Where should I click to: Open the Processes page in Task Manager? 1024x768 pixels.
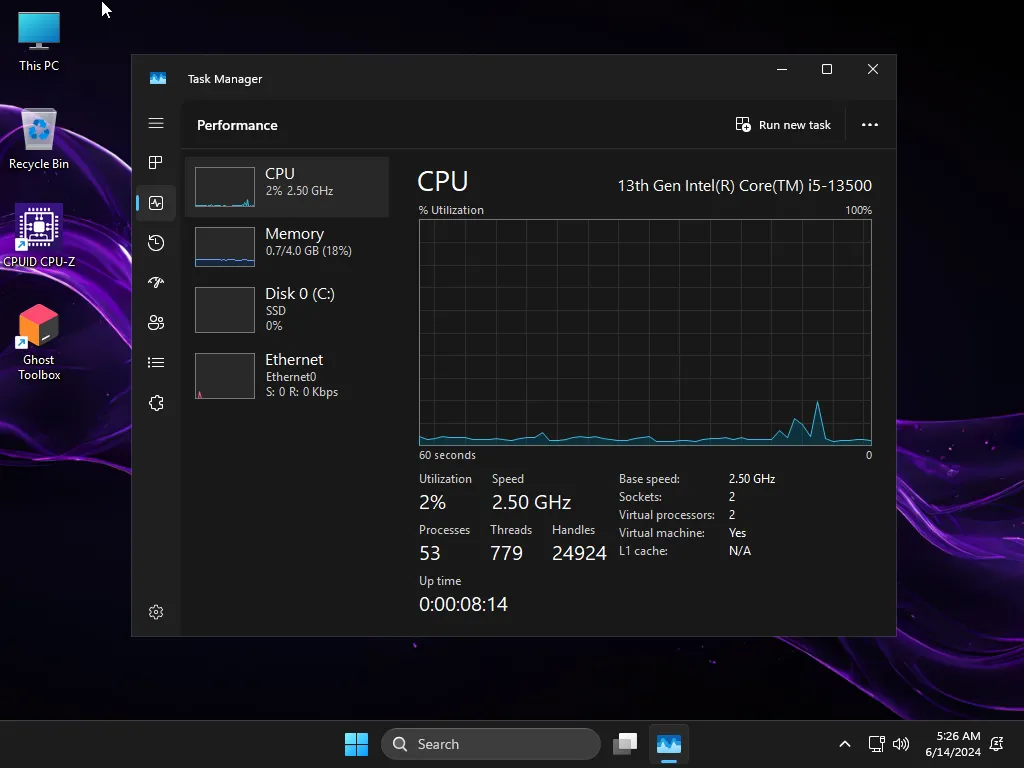click(x=156, y=162)
